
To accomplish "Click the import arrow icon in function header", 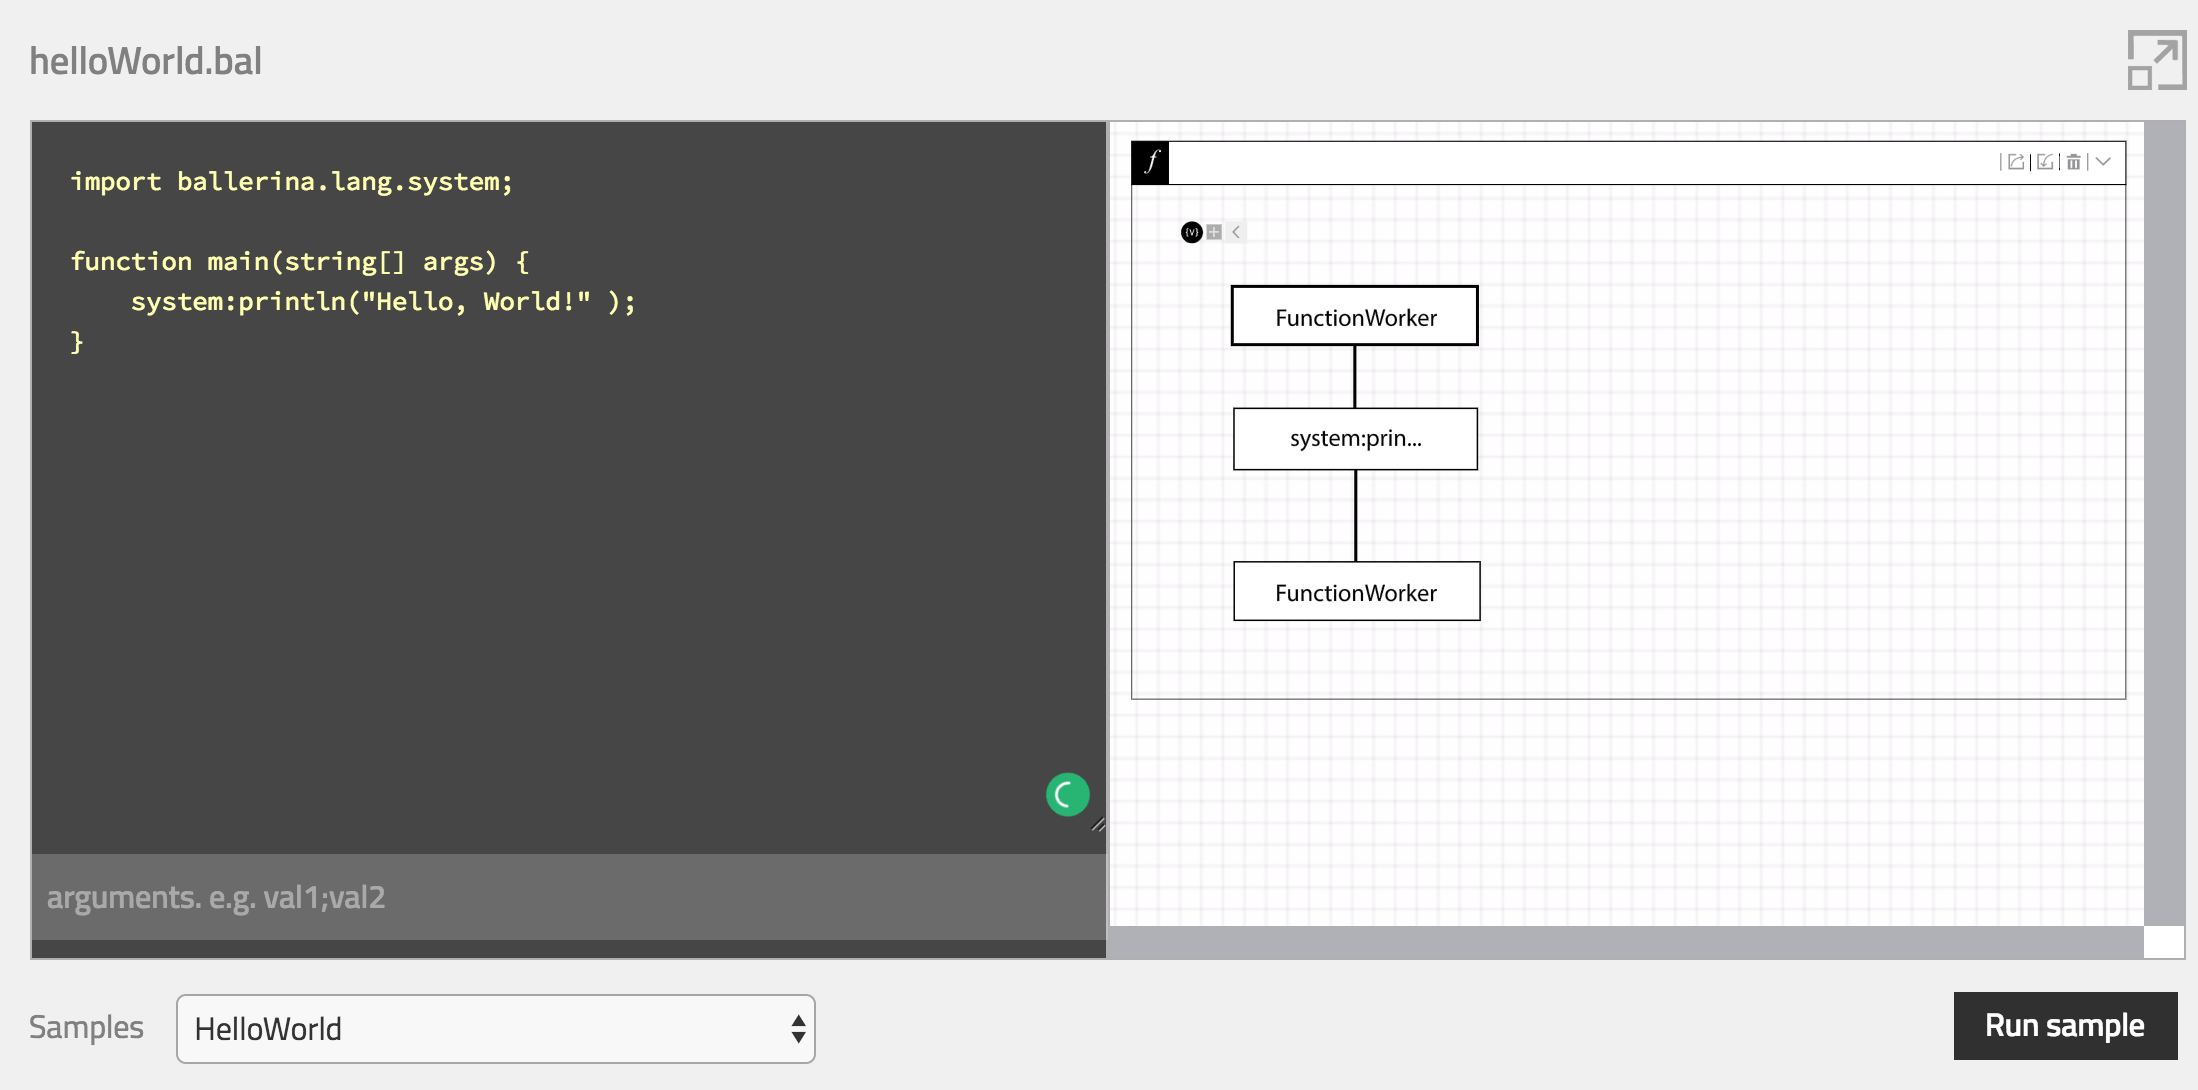I will (2045, 162).
